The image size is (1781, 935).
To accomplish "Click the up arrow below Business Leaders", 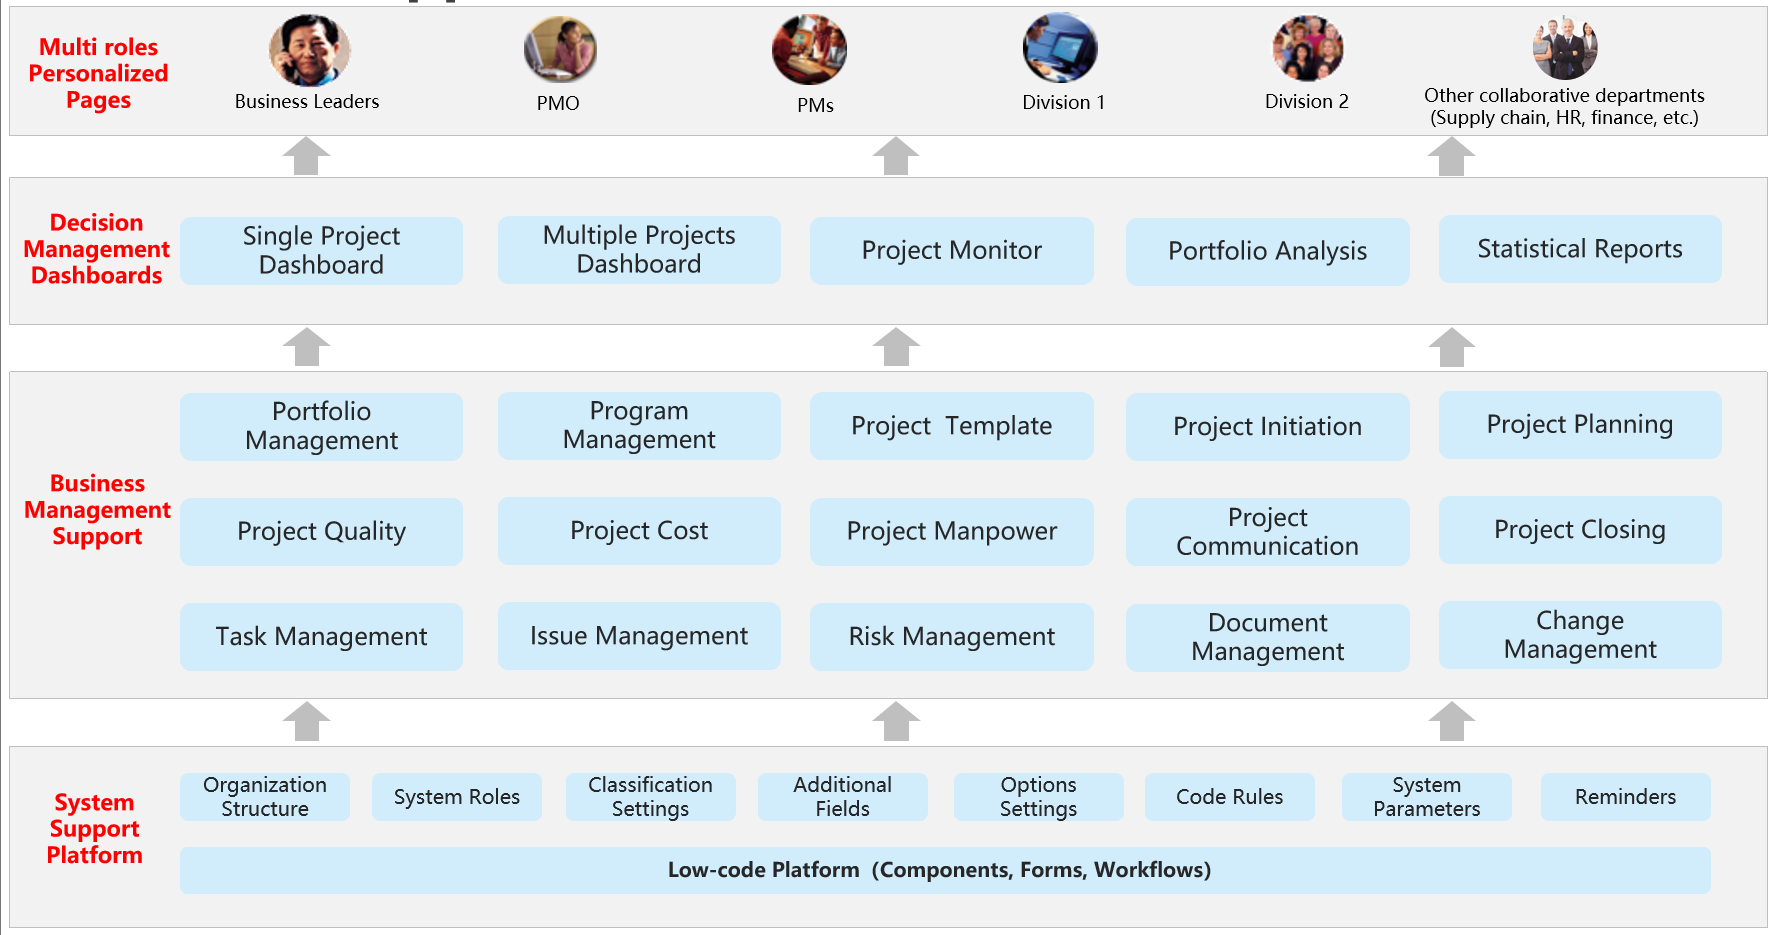I will [x=306, y=157].
